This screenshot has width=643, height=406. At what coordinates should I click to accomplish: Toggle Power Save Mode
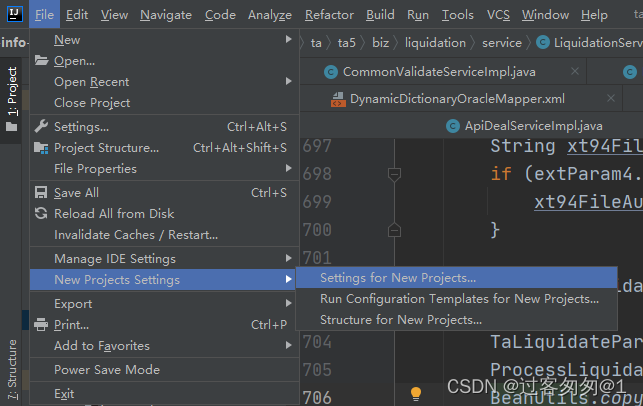164,370
